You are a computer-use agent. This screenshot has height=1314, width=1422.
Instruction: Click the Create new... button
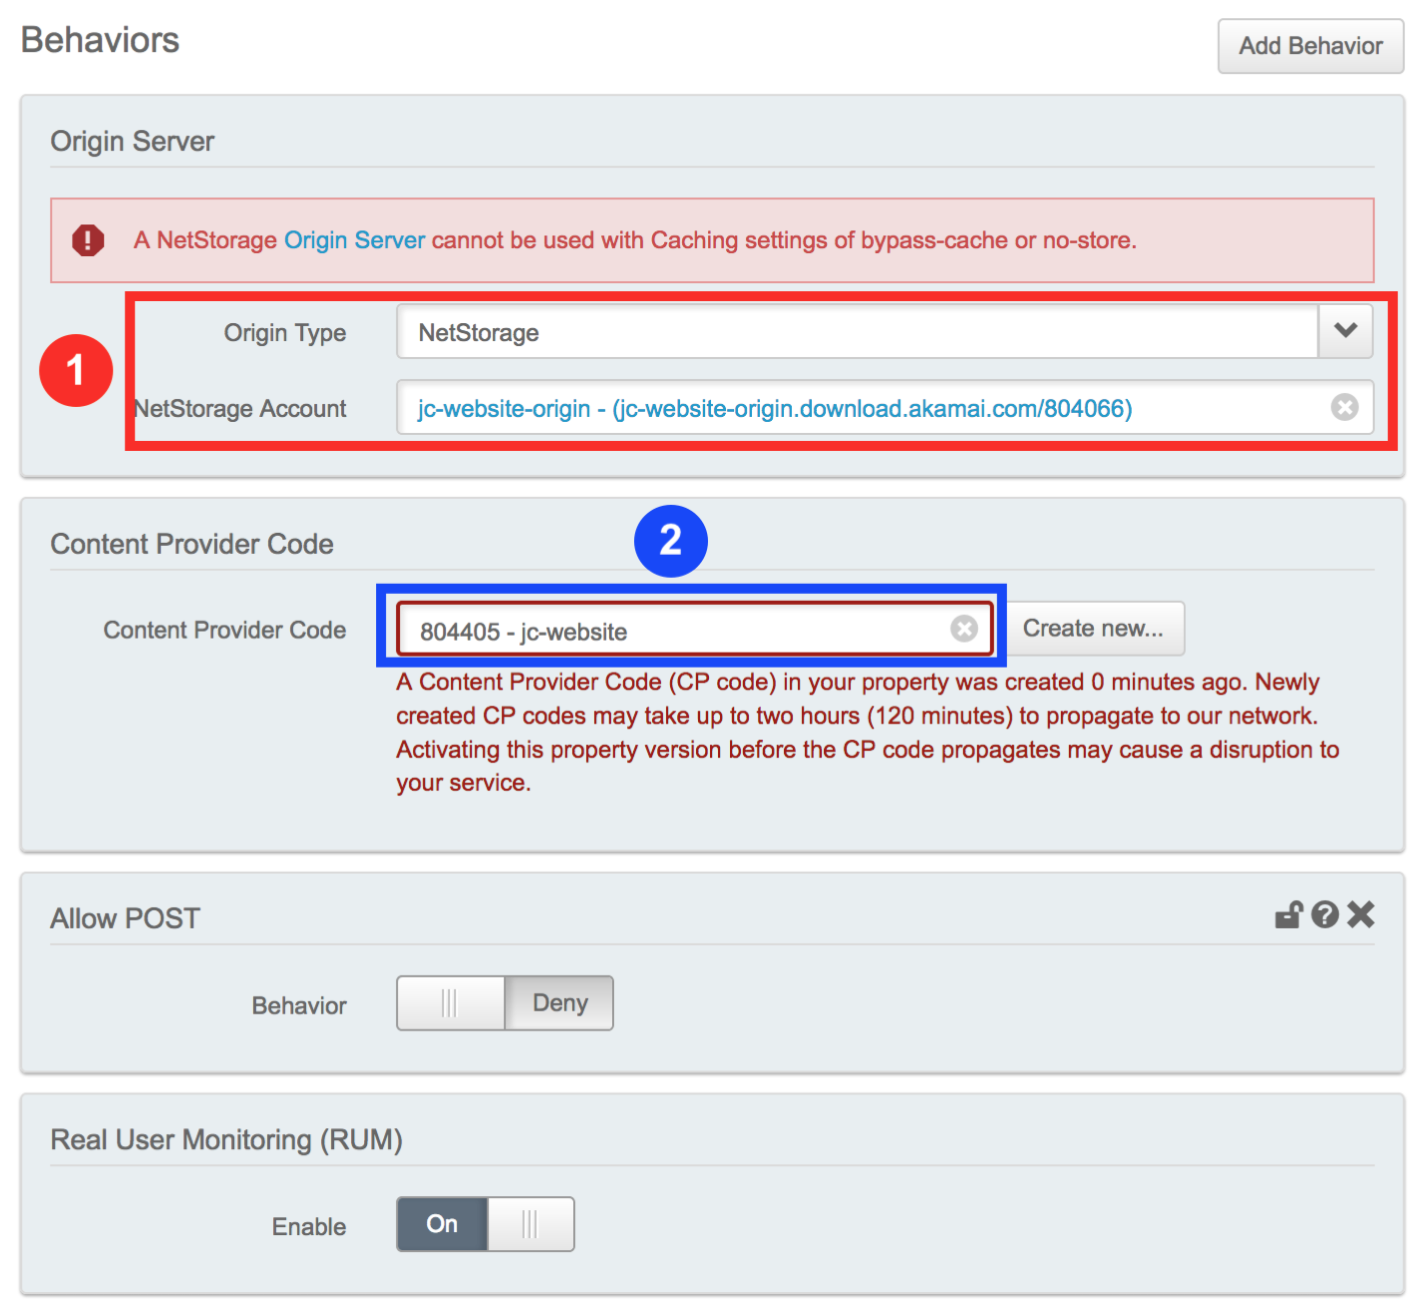pyautogui.click(x=1093, y=628)
